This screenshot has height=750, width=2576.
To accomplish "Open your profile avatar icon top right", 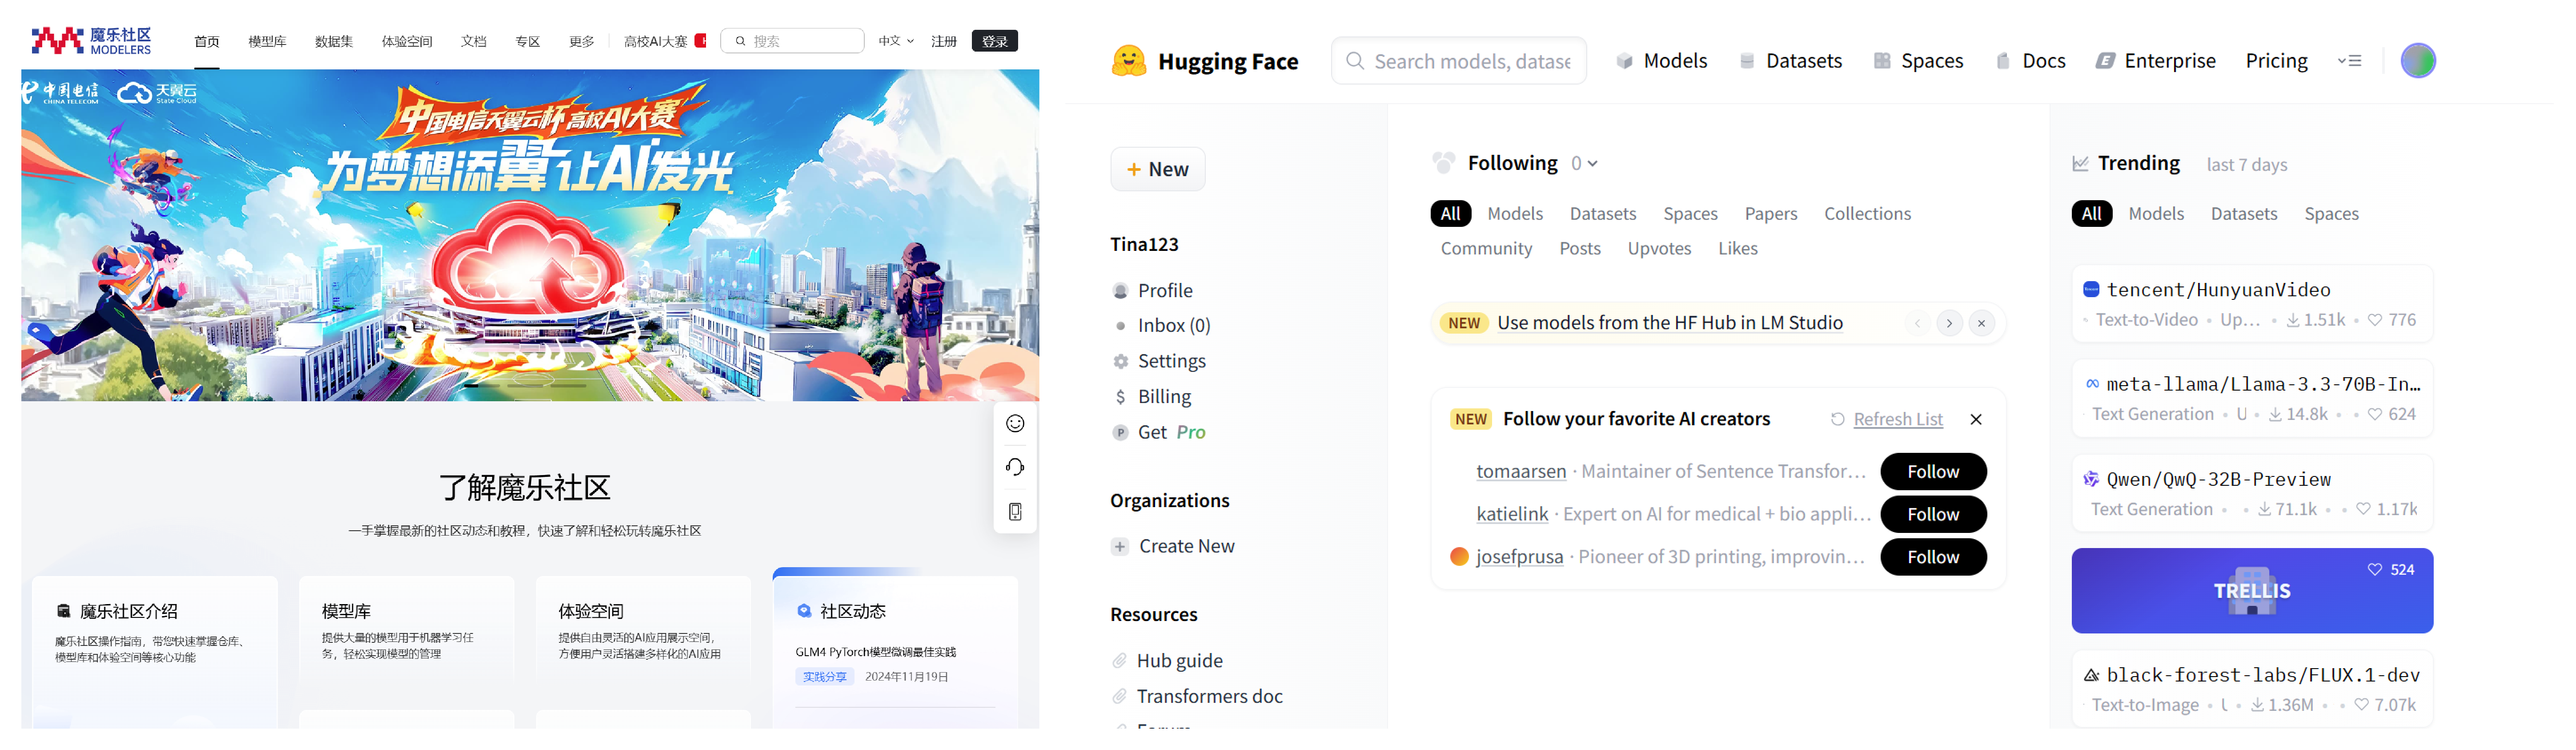I will 2418,60.
